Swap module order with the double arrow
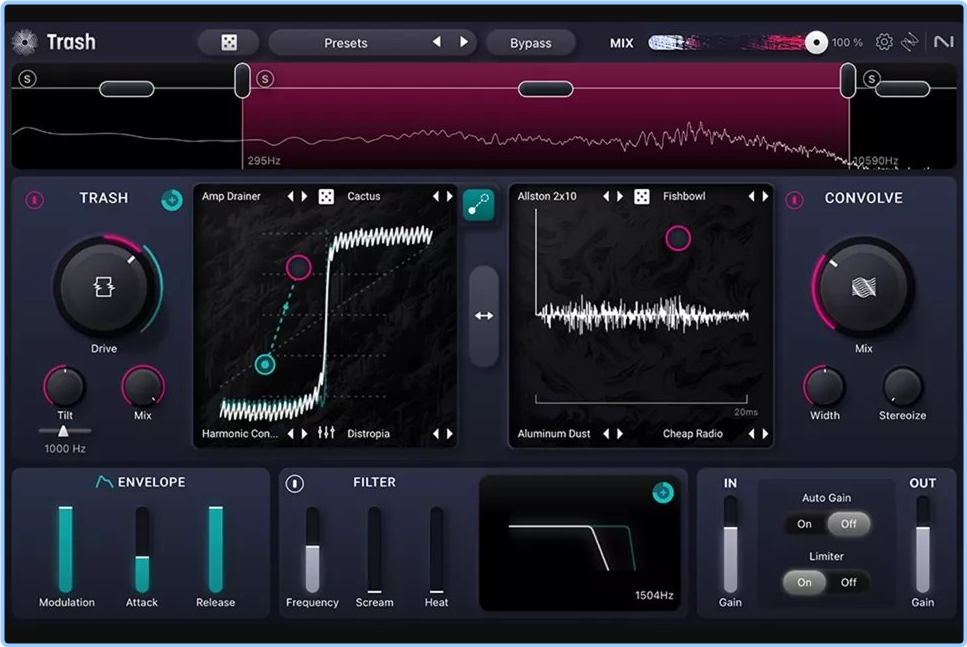Viewport: 967px width, 647px height. (x=484, y=316)
